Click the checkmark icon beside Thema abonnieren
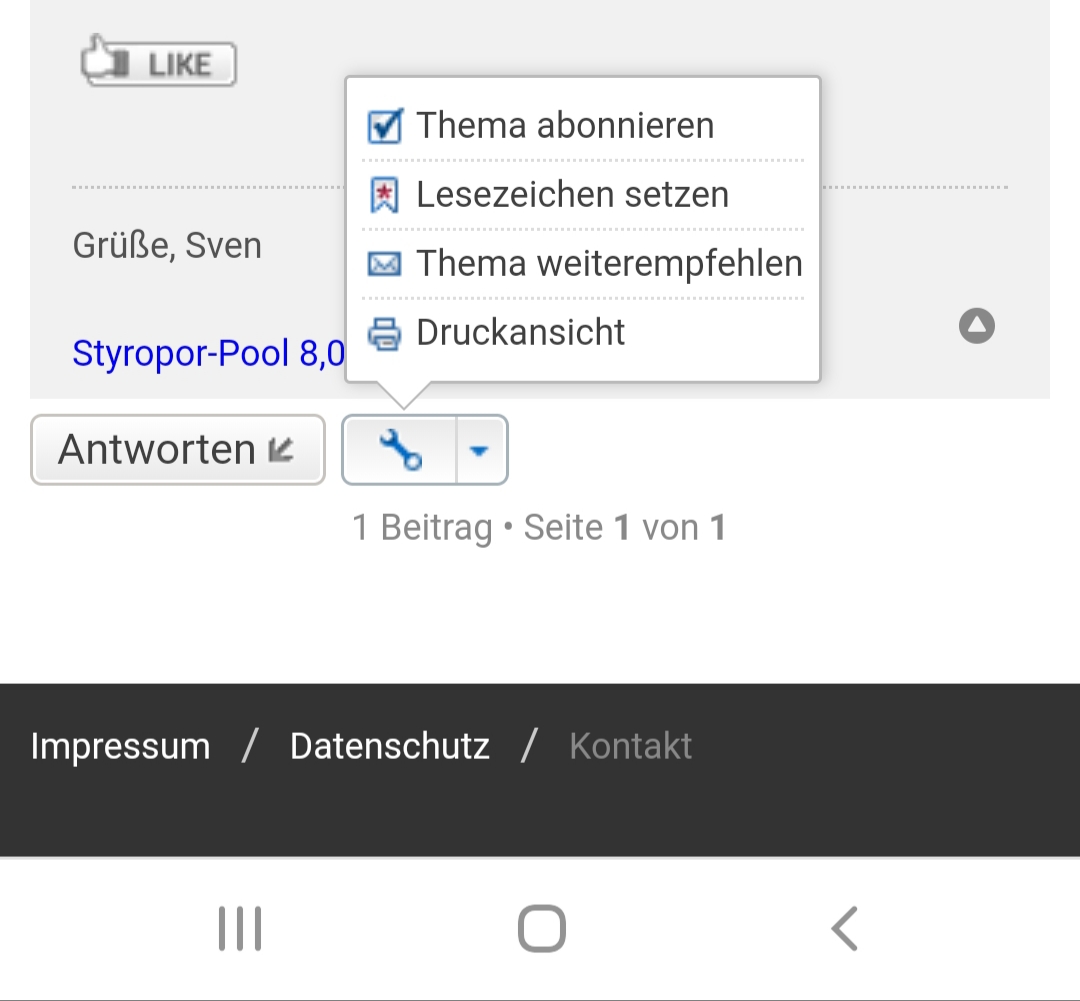1080x1001 pixels. pos(385,126)
